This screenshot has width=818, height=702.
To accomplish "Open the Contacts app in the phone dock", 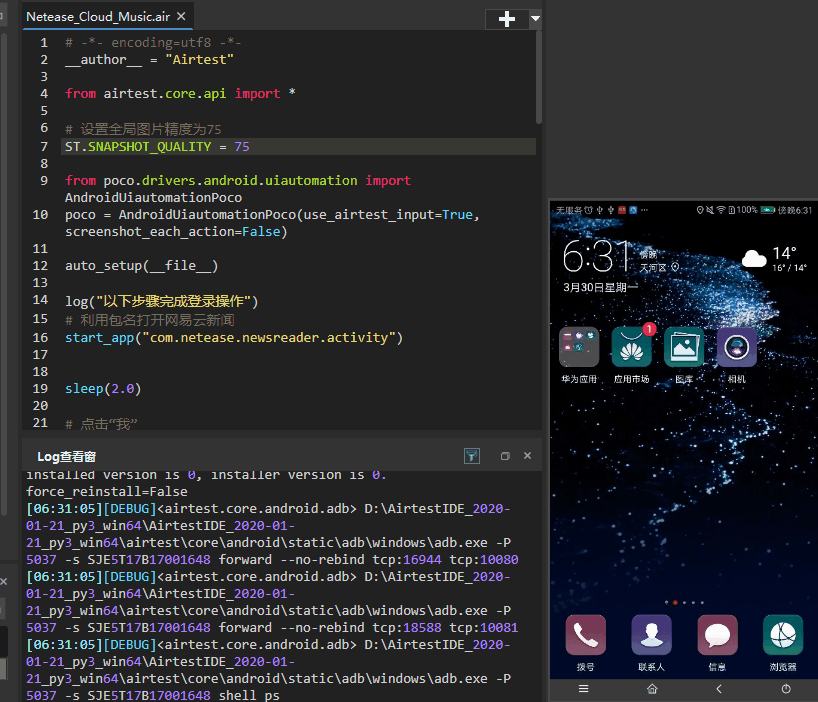I will (x=651, y=635).
